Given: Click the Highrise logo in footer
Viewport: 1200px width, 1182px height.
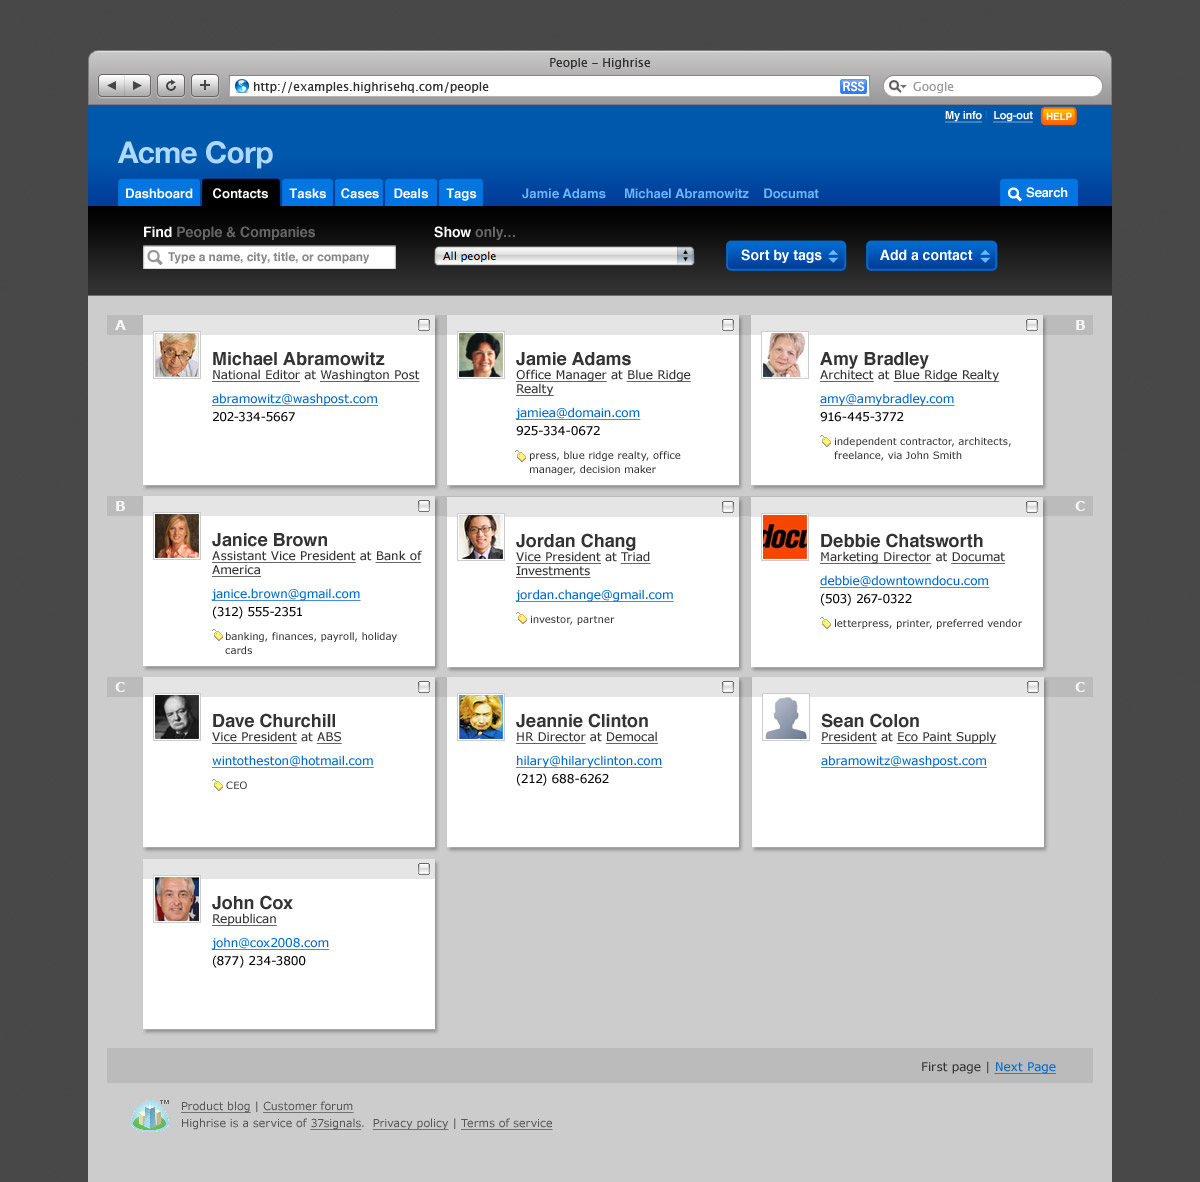Looking at the screenshot, I should click(x=150, y=1114).
